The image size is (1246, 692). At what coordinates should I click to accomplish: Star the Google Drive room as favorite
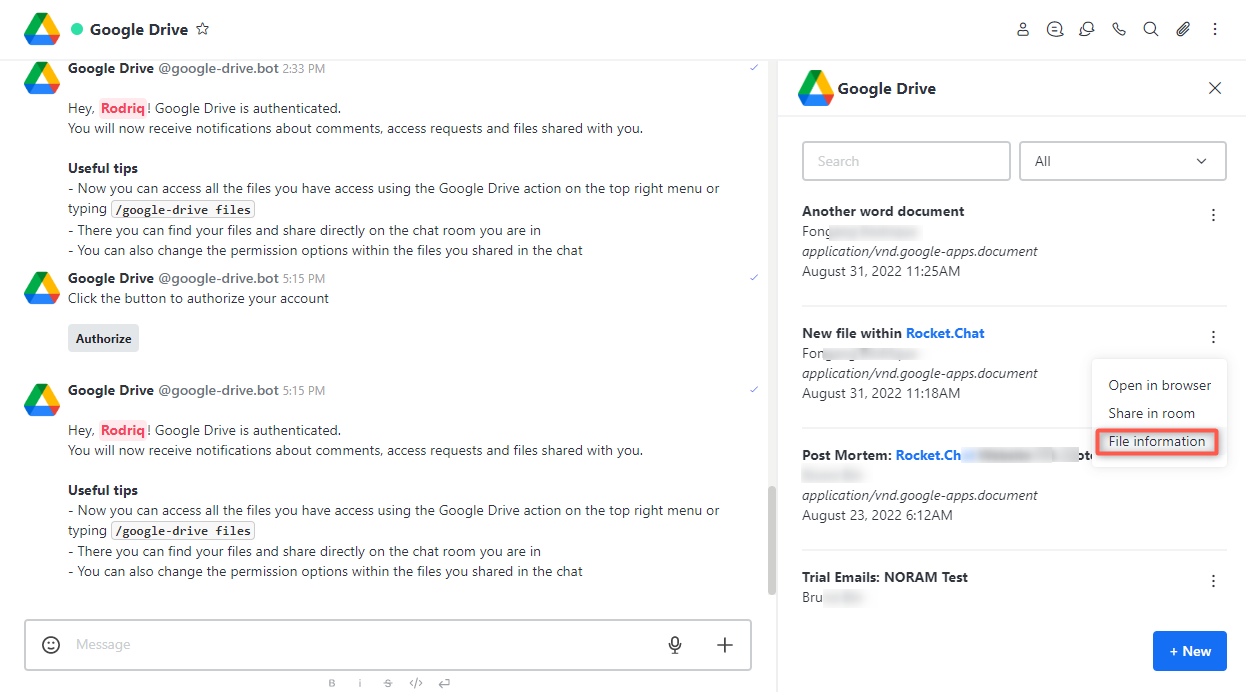click(x=202, y=29)
